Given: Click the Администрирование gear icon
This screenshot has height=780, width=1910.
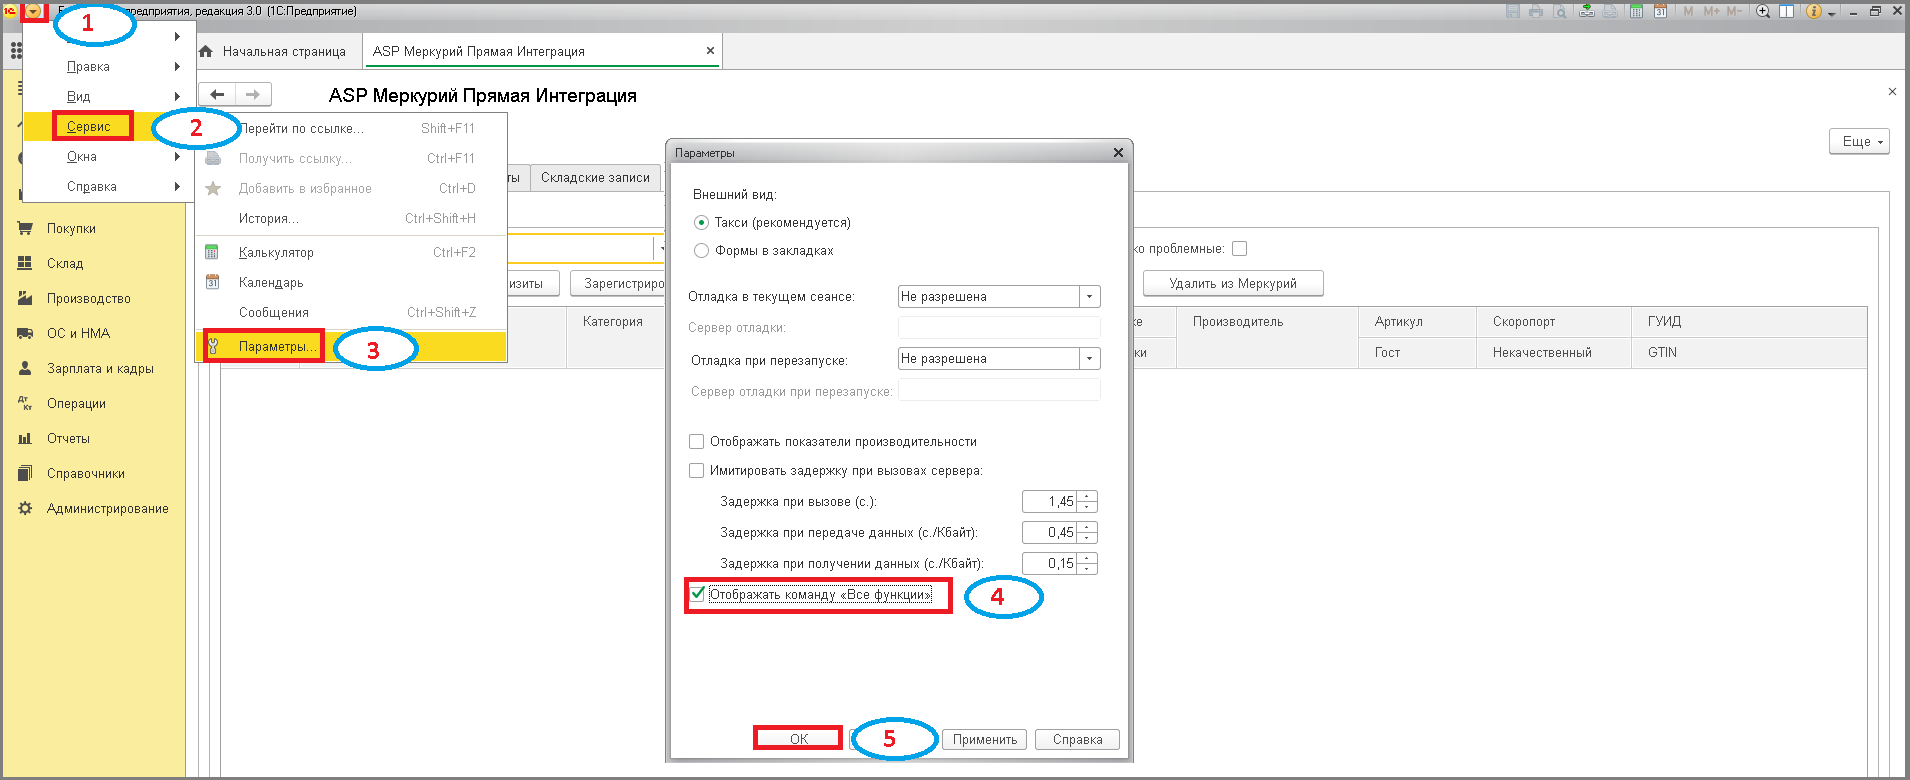Looking at the screenshot, I should [25, 508].
